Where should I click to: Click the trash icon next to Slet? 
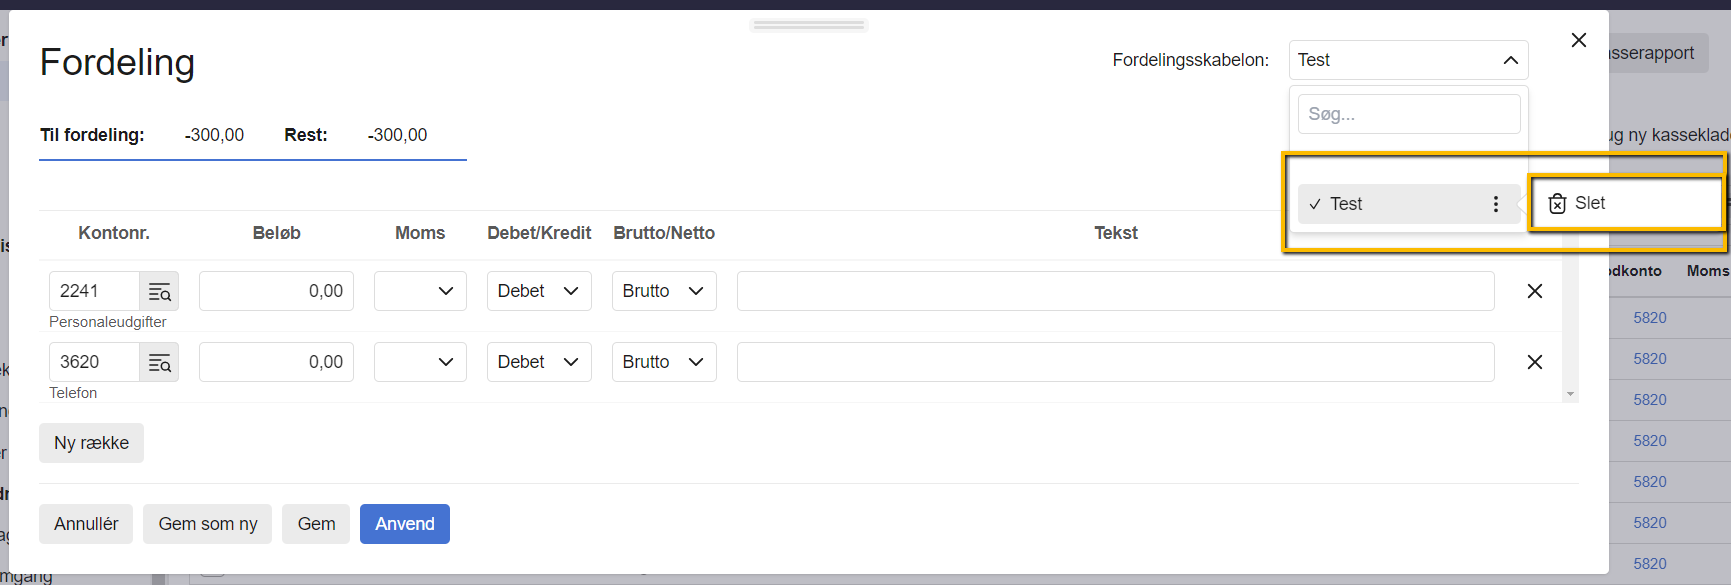[1557, 203]
